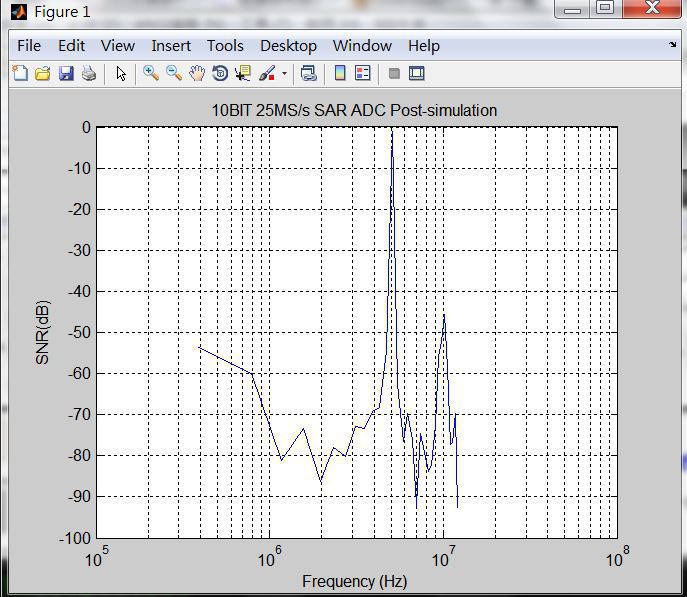Image resolution: width=687 pixels, height=597 pixels.
Task: Click the signal peak on the plot line
Action: 392,133
